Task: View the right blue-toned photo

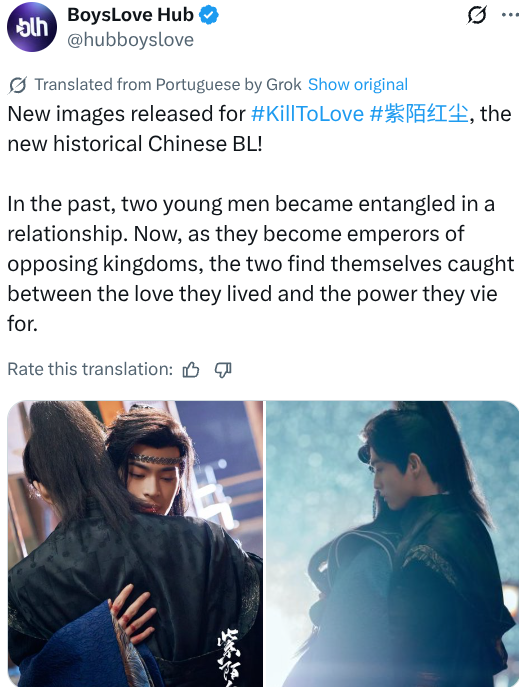Action: click(x=392, y=544)
